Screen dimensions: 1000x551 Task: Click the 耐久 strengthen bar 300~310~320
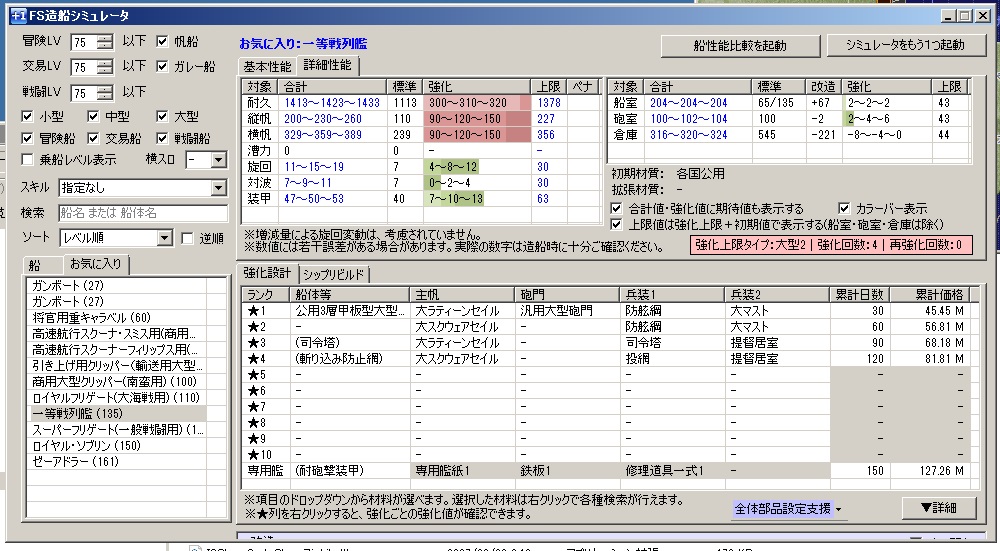477,103
